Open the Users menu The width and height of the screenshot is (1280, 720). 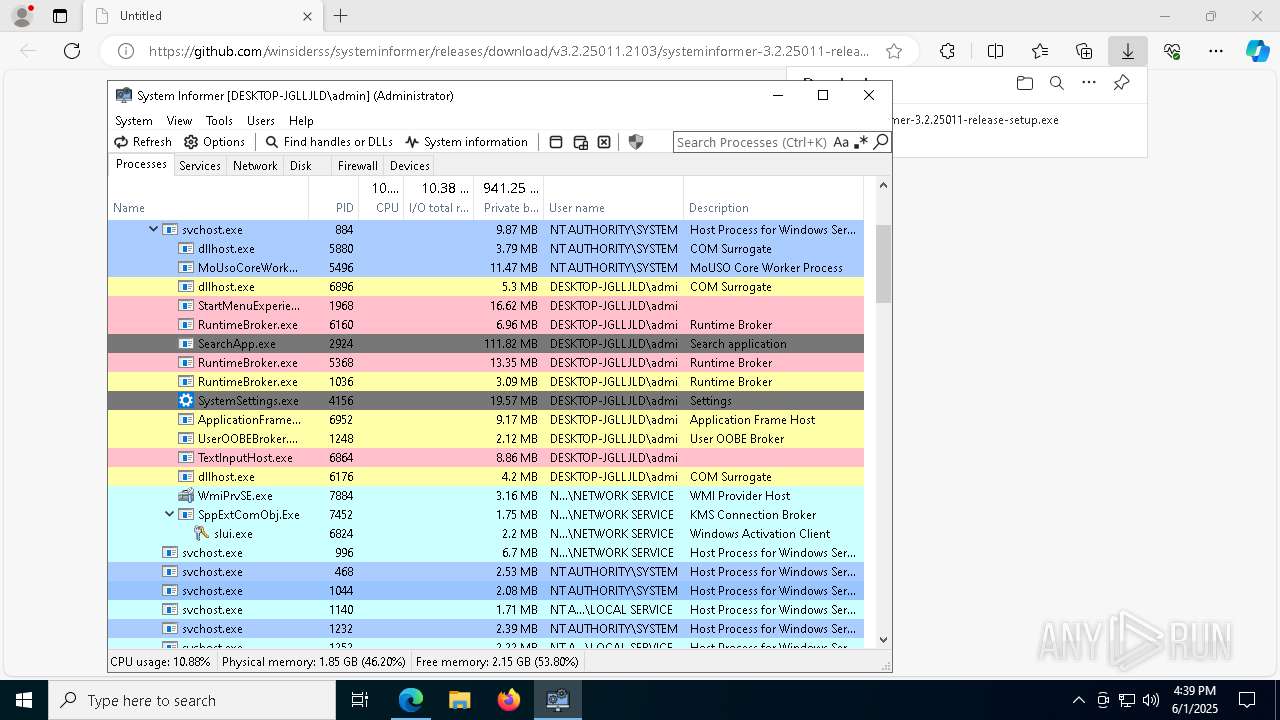261,120
